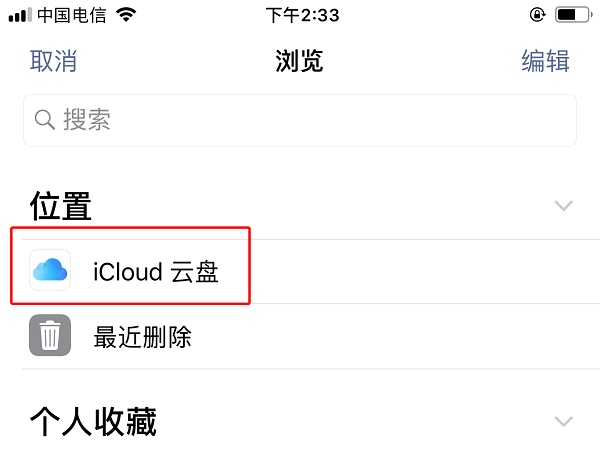Tap the iCloud cloud icon
The image size is (600, 473).
tap(50, 270)
